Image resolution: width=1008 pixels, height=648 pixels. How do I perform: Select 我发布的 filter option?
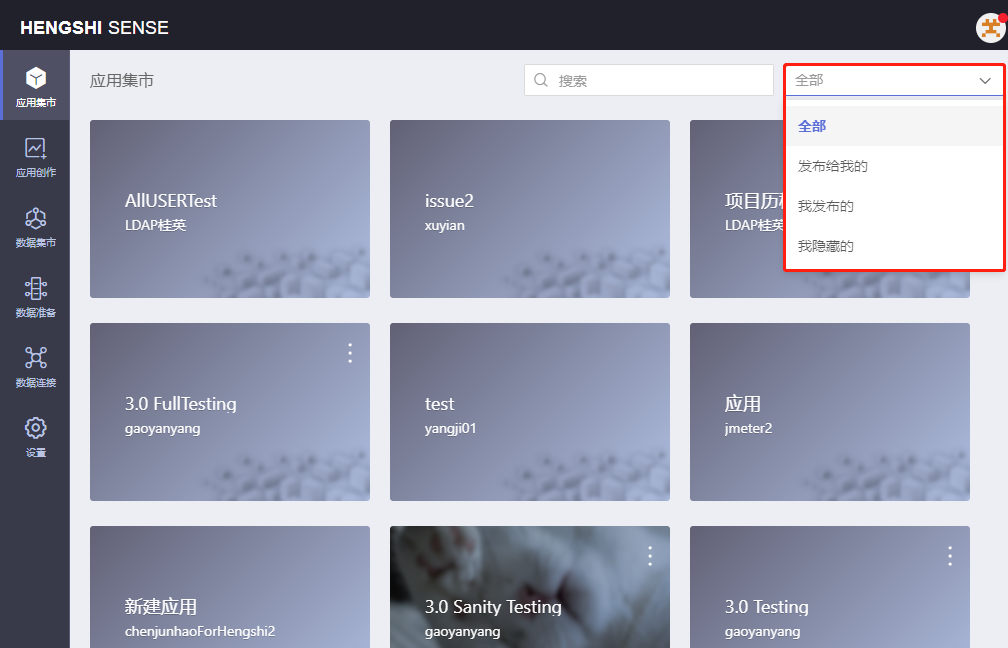point(894,206)
